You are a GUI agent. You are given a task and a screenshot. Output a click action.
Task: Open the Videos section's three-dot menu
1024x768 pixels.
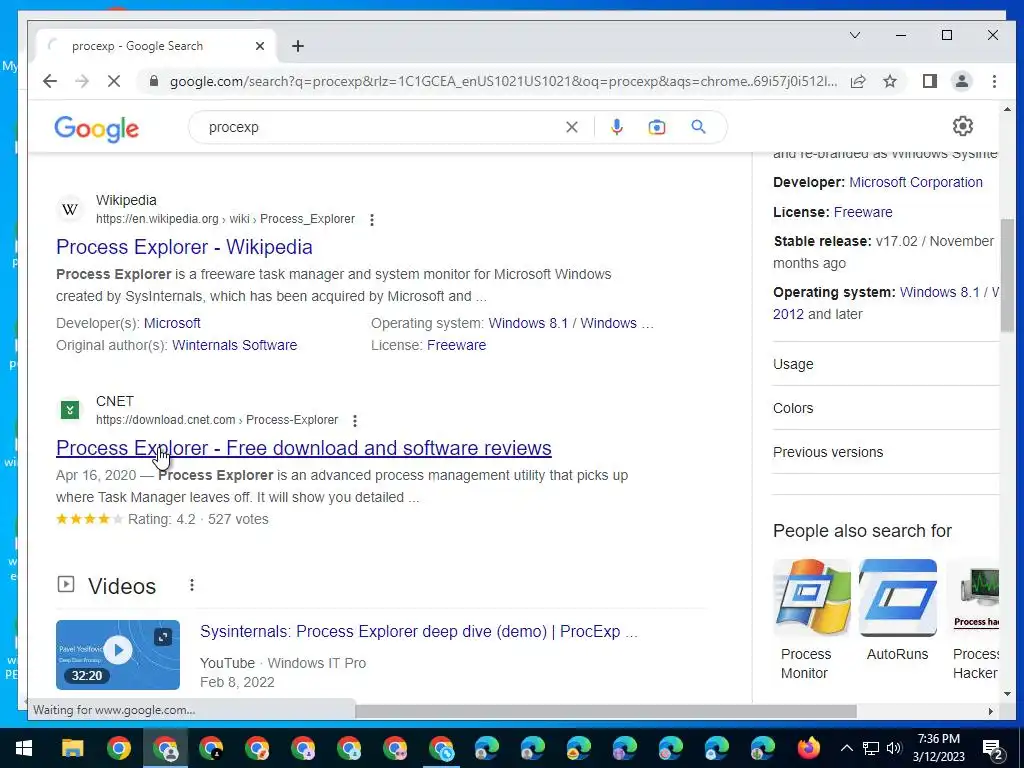click(x=192, y=585)
